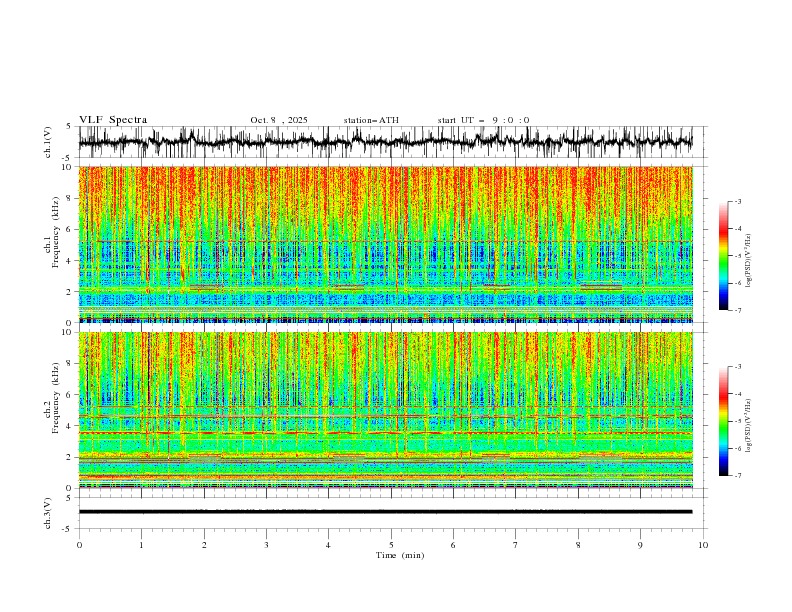The image size is (792, 612).
Task: Click the ch.1 voltage waveform trace
Action: [x=385, y=142]
